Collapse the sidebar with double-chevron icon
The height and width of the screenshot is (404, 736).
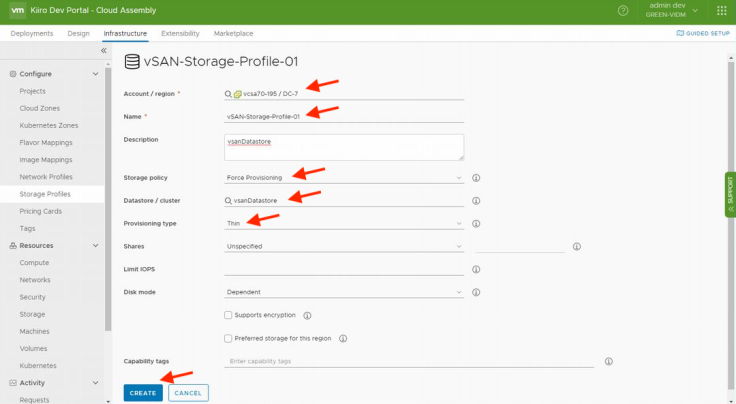point(104,51)
